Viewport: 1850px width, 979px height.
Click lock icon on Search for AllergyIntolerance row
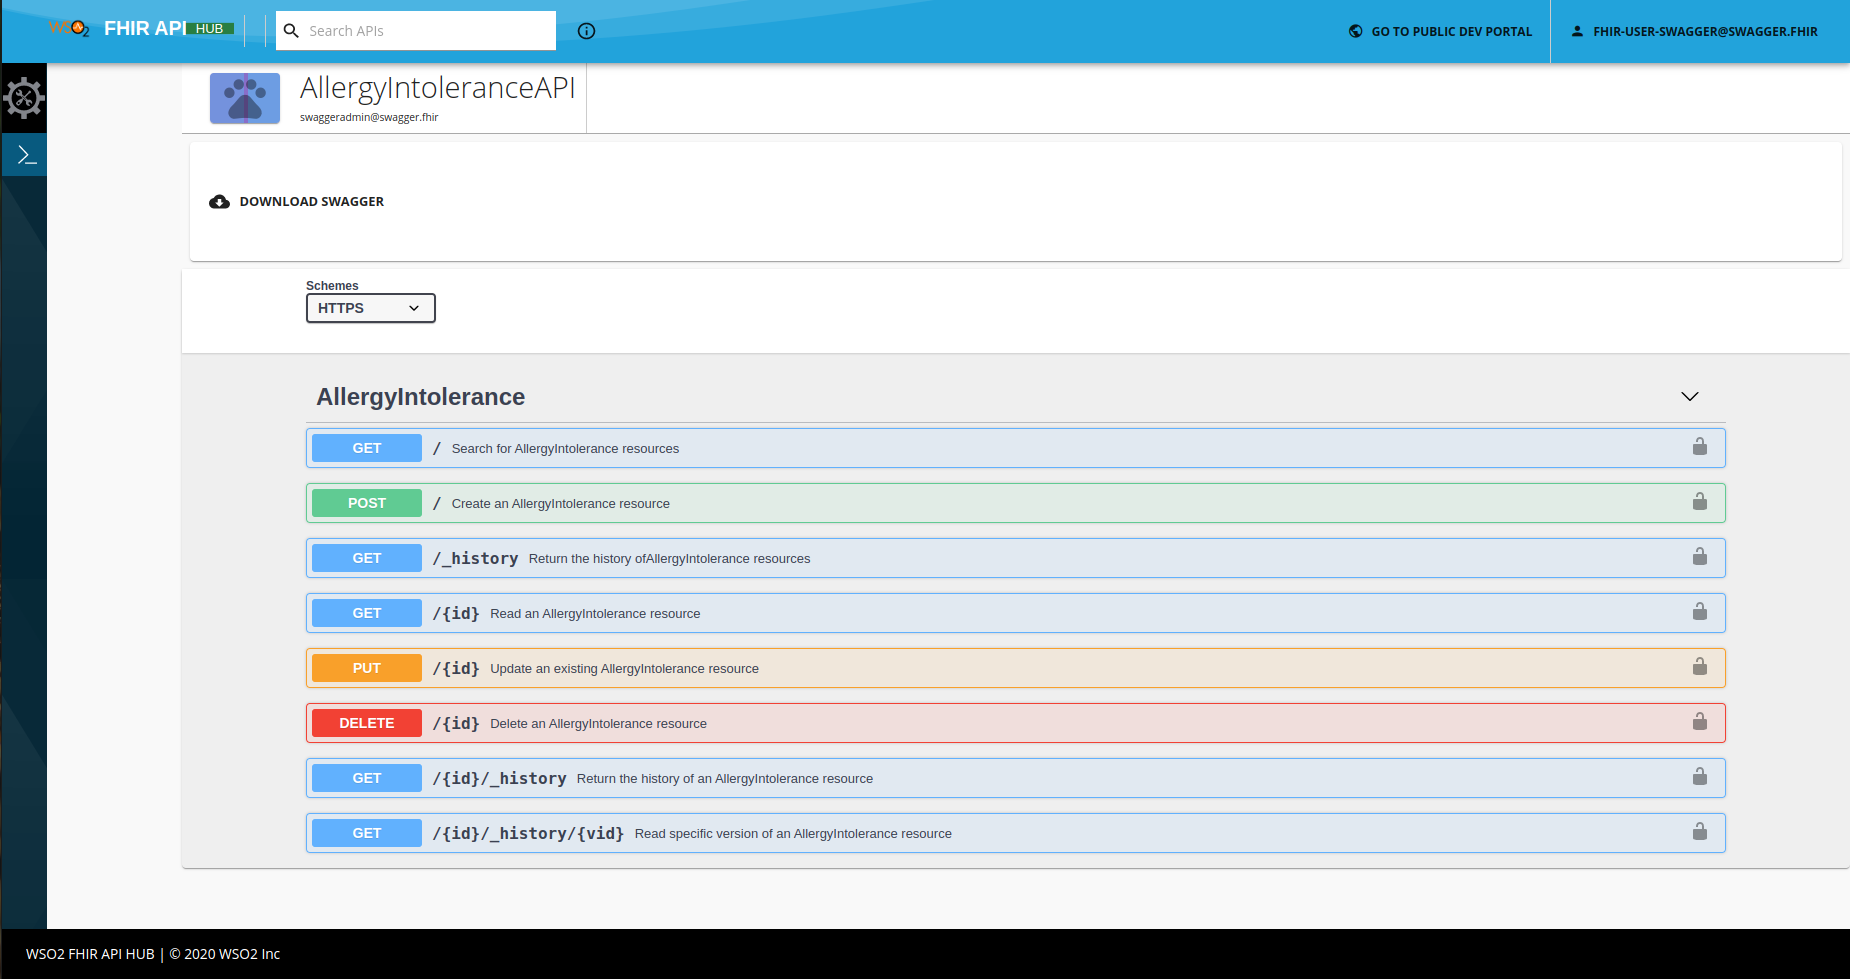coord(1700,447)
